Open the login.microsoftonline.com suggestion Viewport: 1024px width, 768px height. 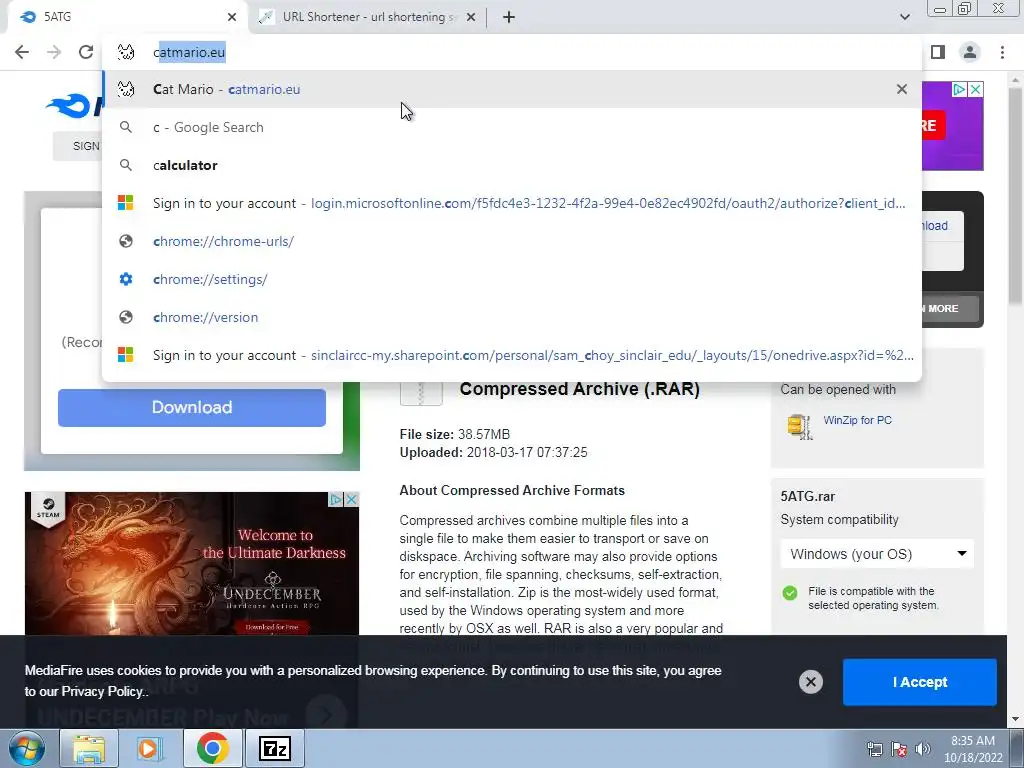[512, 203]
